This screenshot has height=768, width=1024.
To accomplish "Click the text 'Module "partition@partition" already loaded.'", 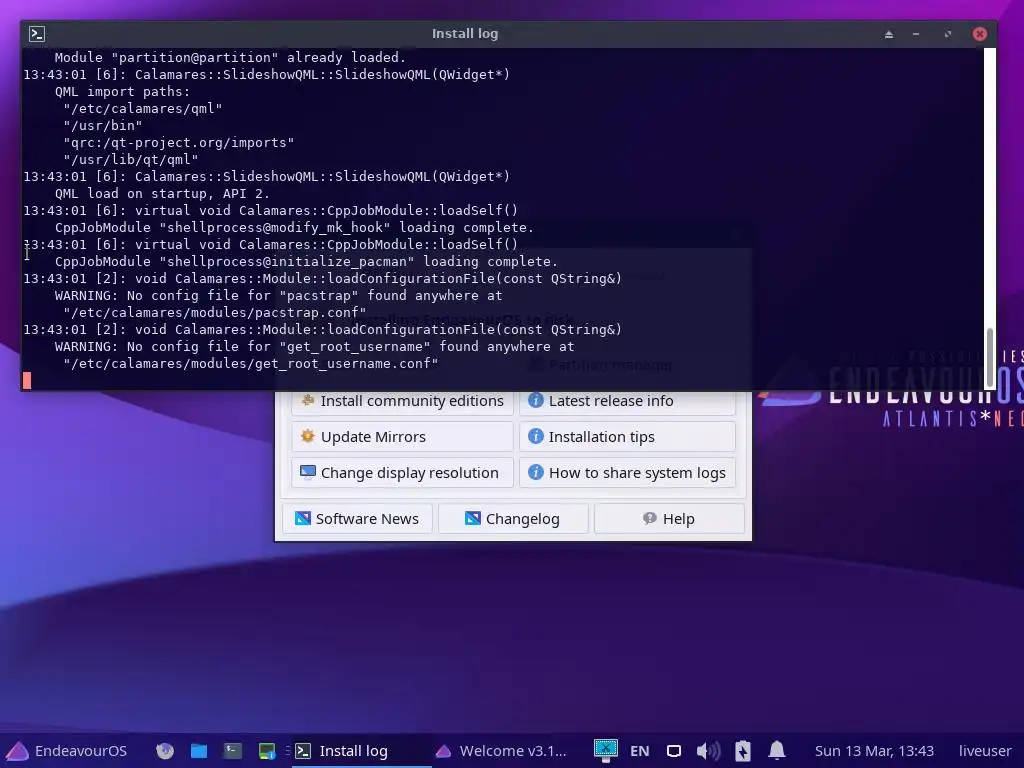I will [230, 57].
